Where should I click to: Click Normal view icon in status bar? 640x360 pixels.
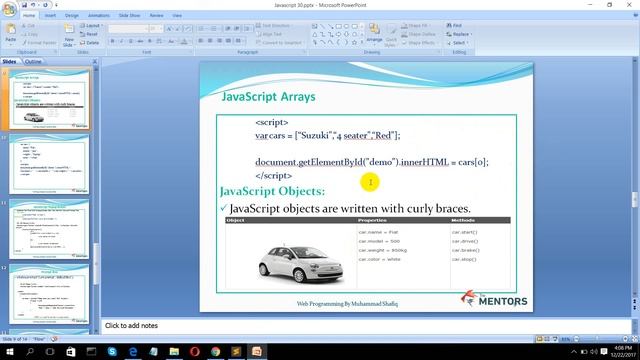pyautogui.click(x=539, y=339)
